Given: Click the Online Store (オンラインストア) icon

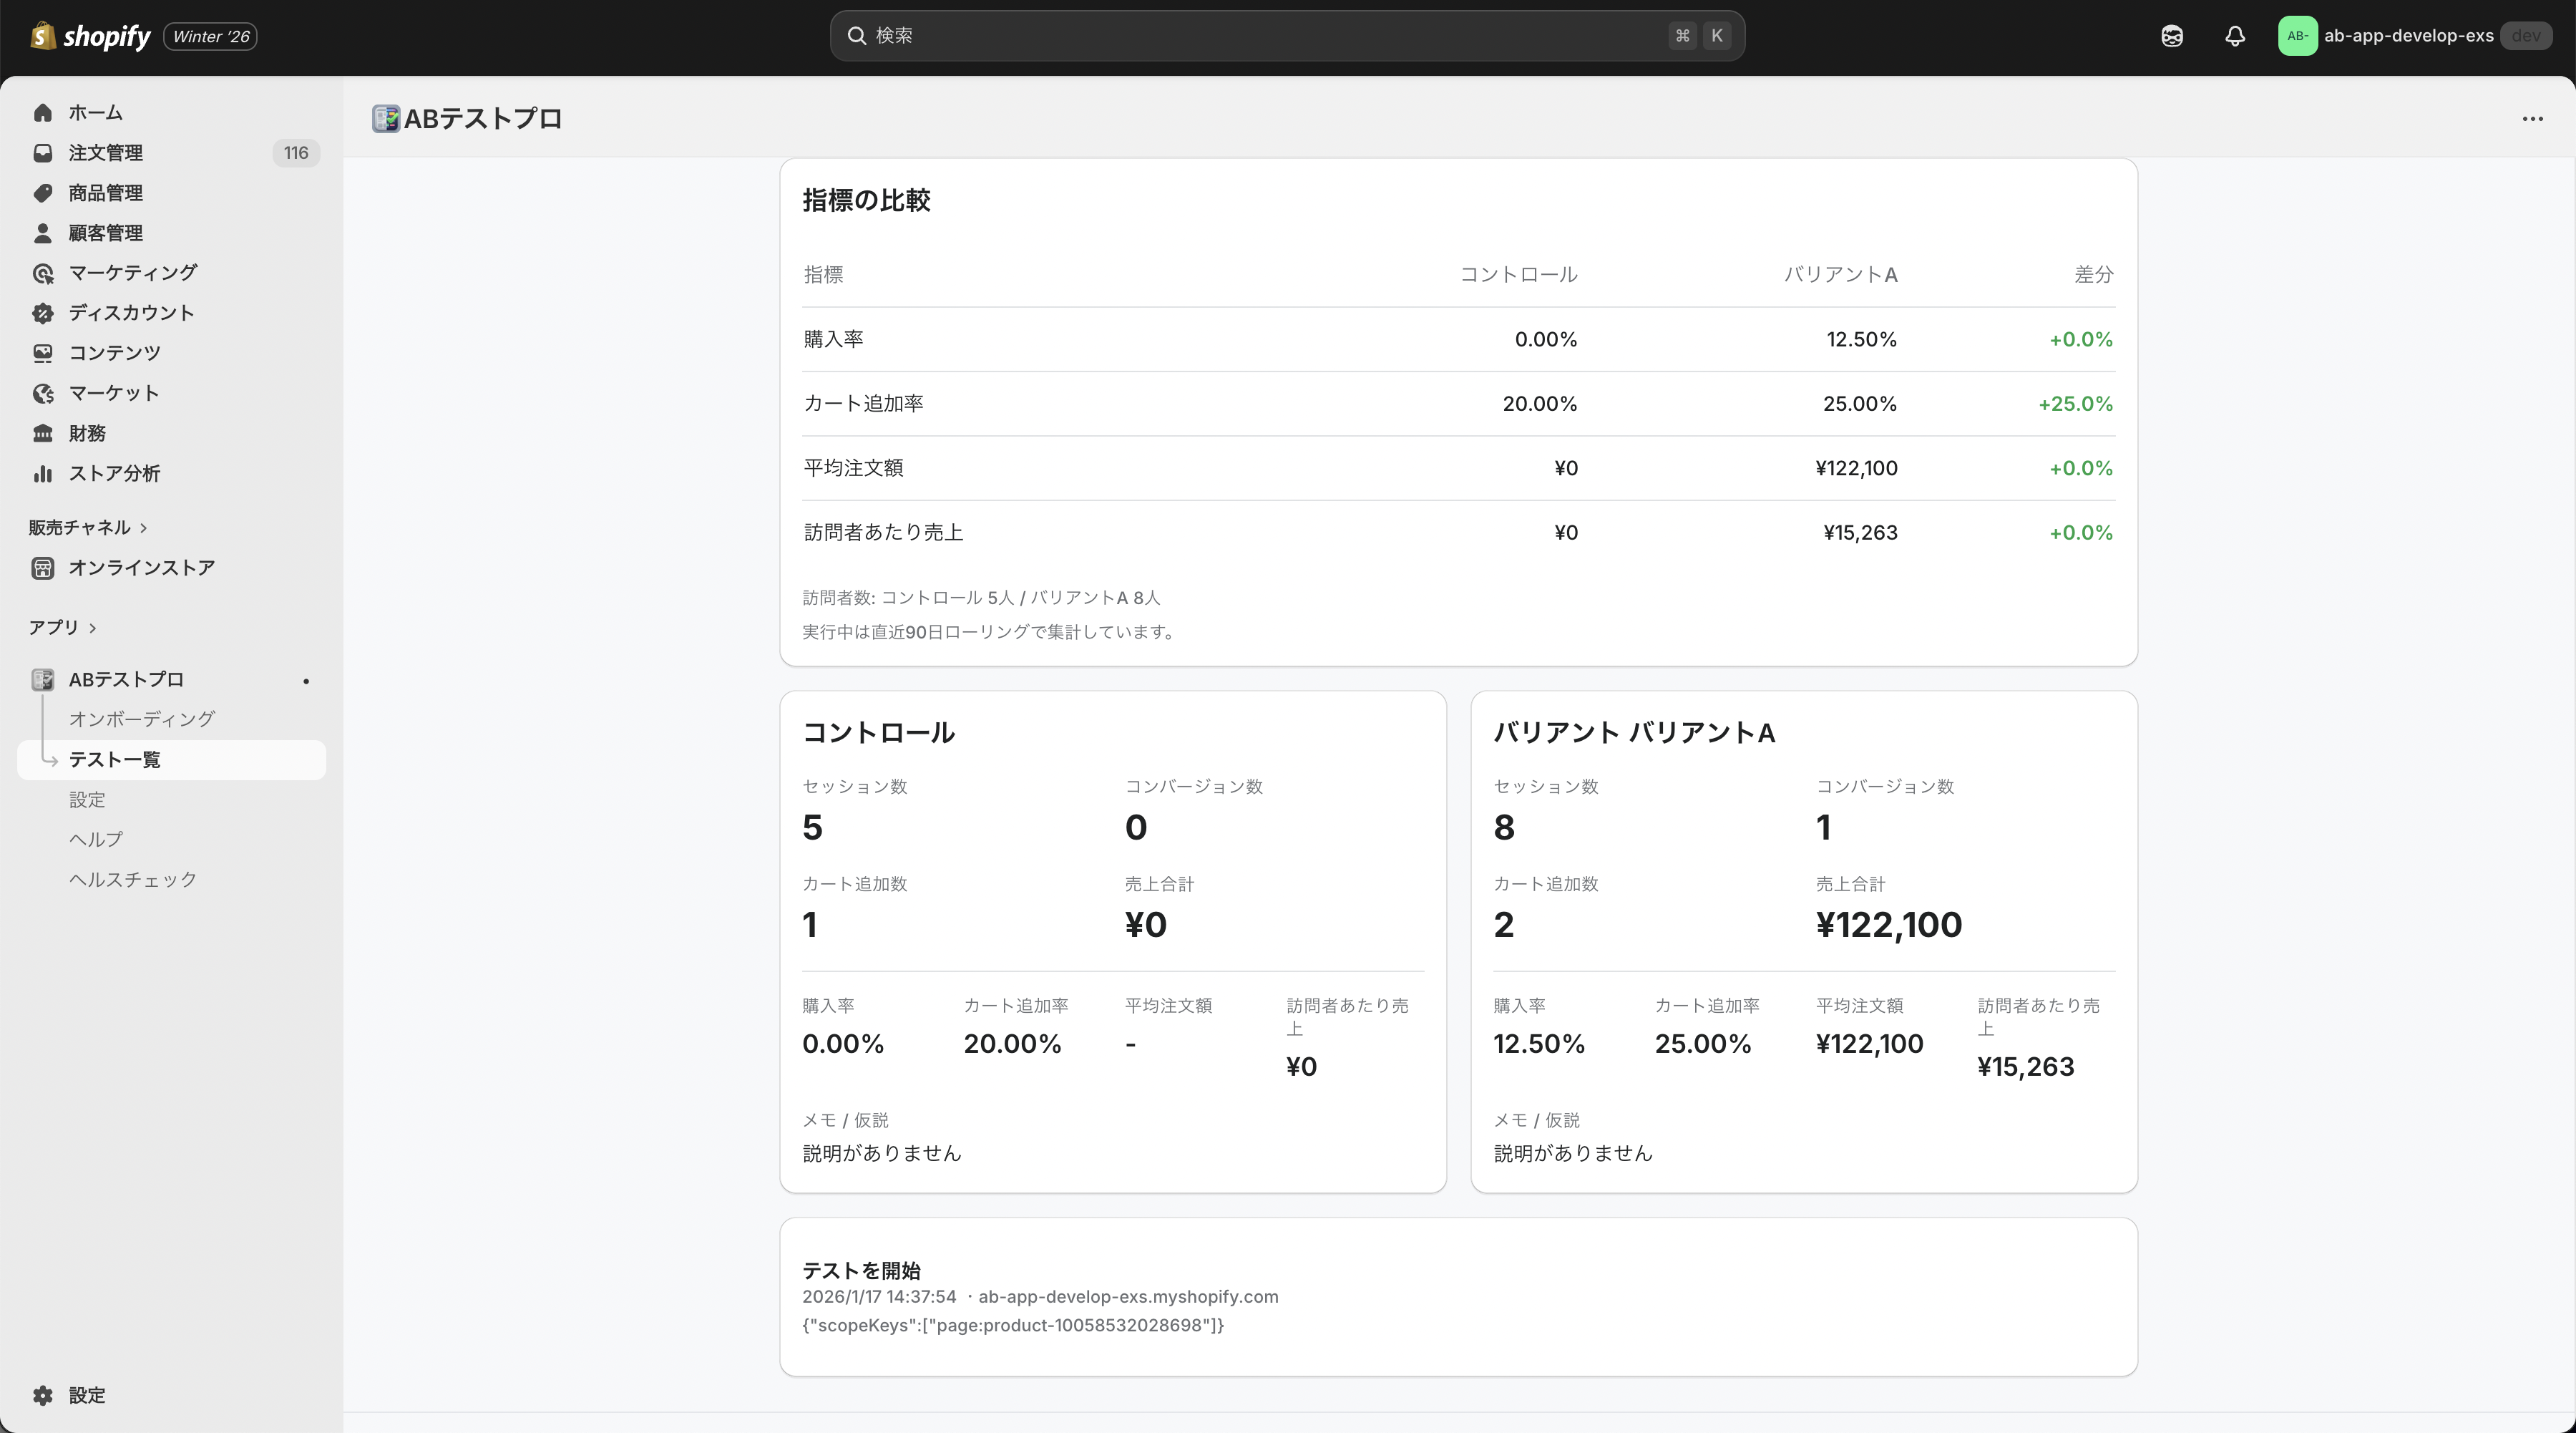Looking at the screenshot, I should tap(42, 568).
